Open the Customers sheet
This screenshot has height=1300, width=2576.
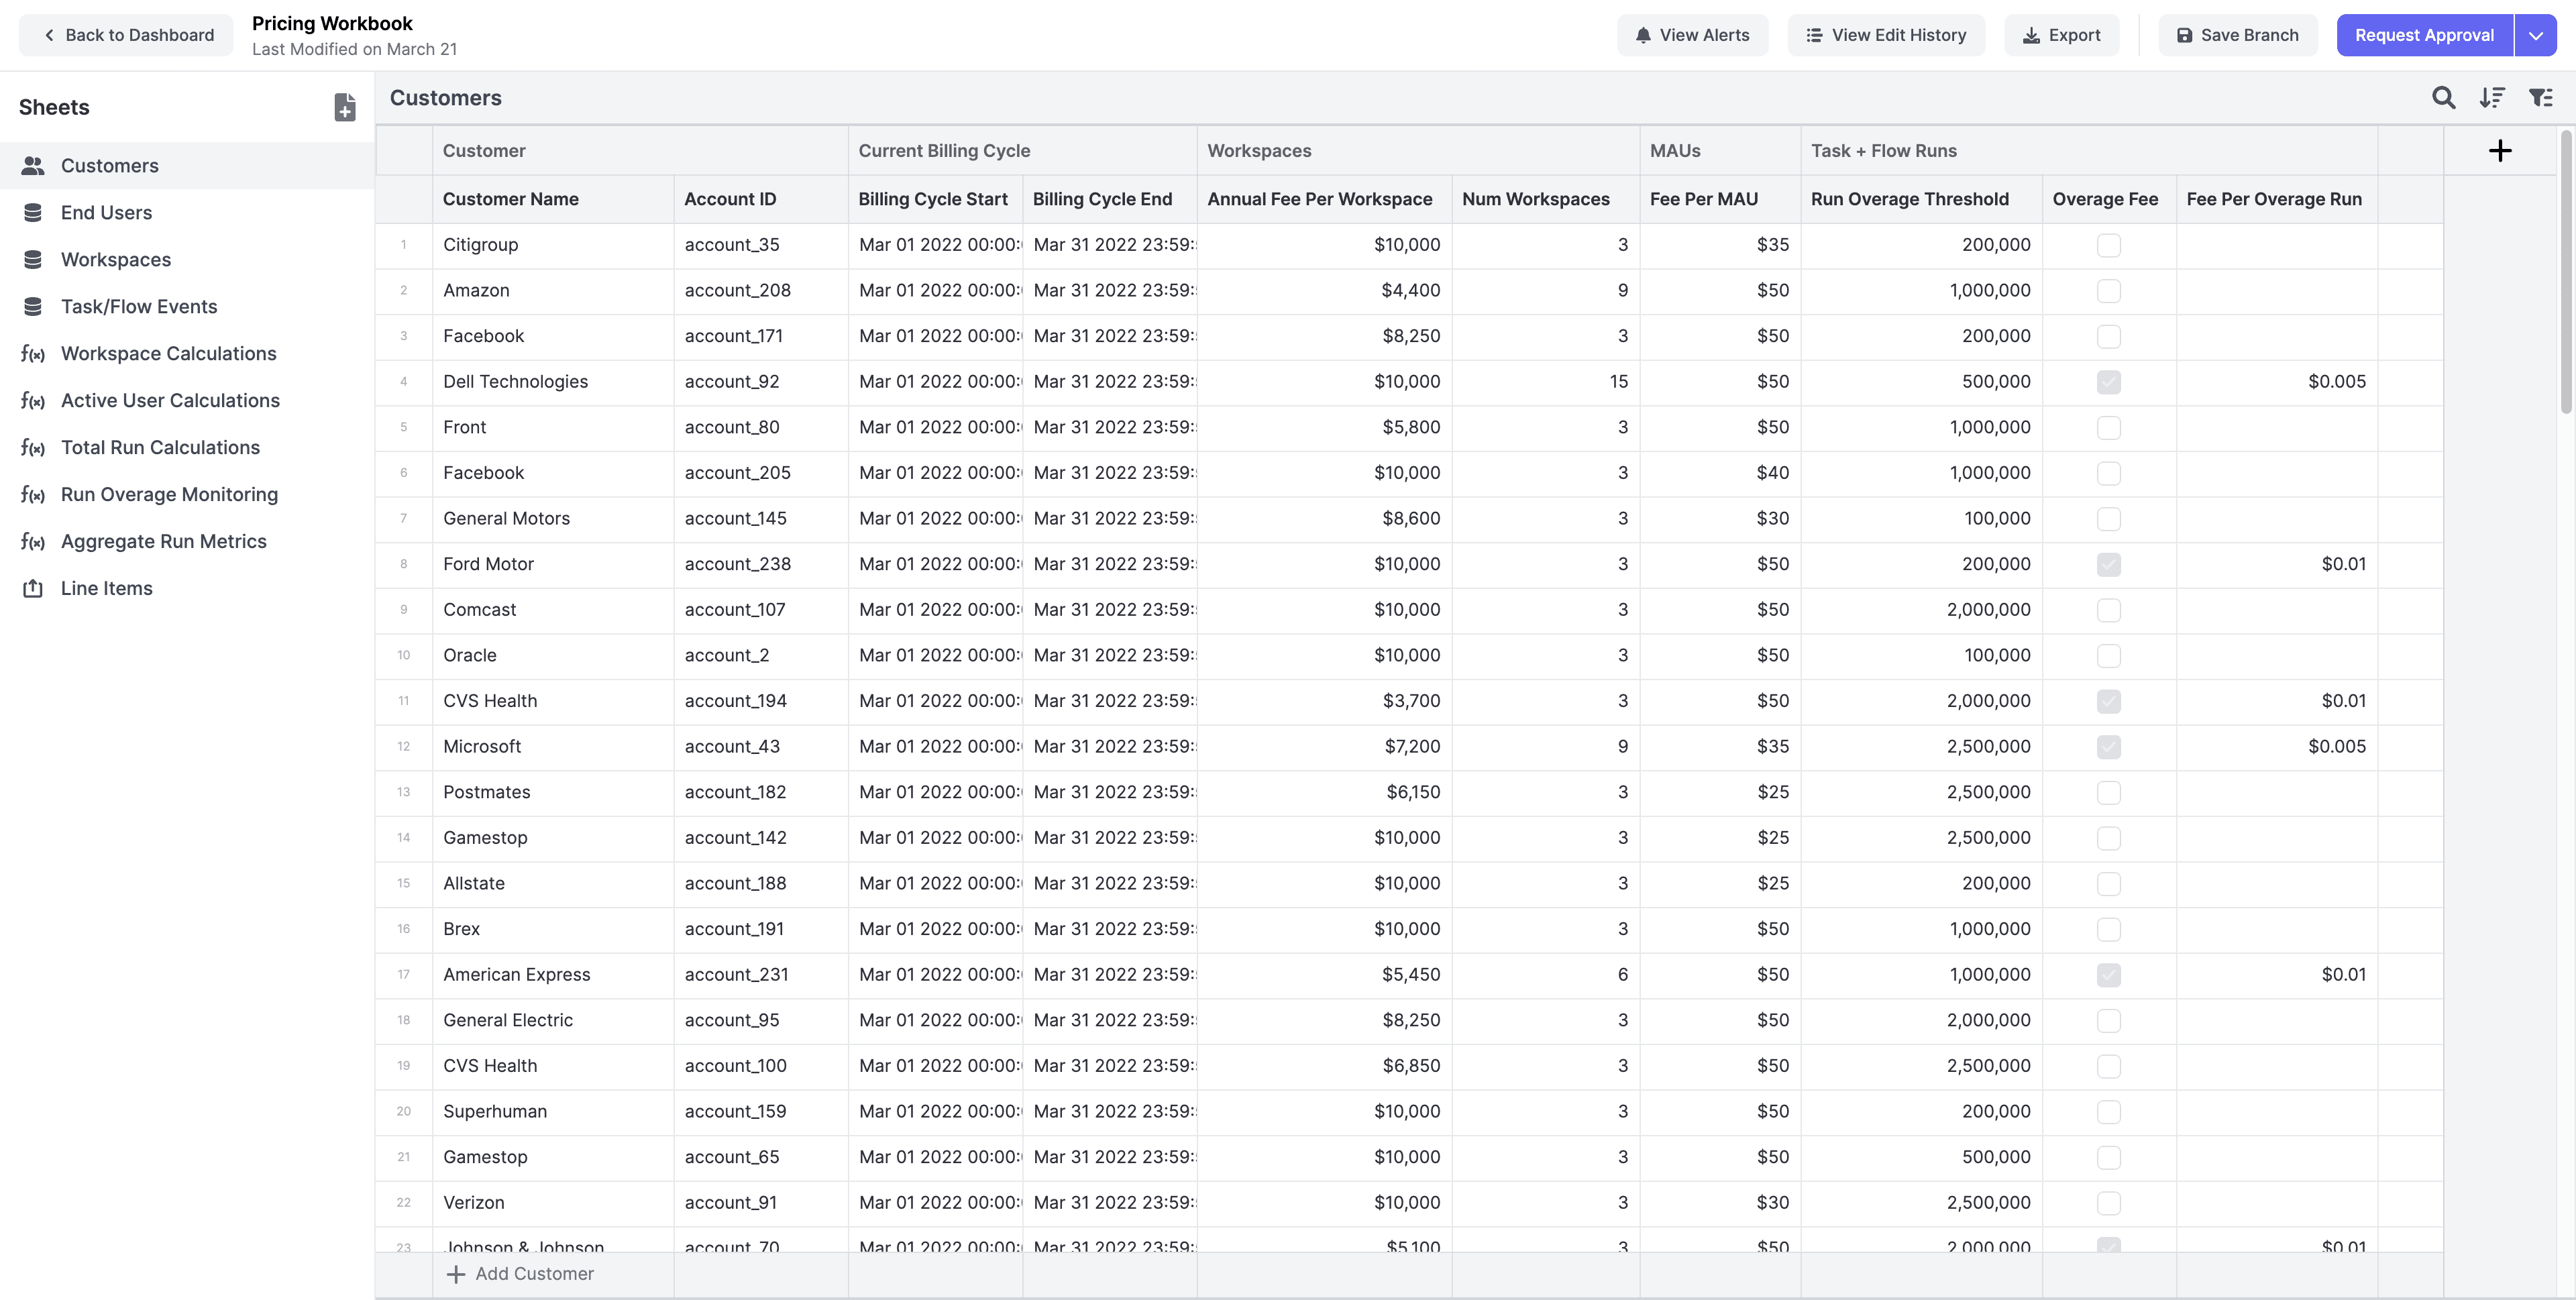coord(187,166)
